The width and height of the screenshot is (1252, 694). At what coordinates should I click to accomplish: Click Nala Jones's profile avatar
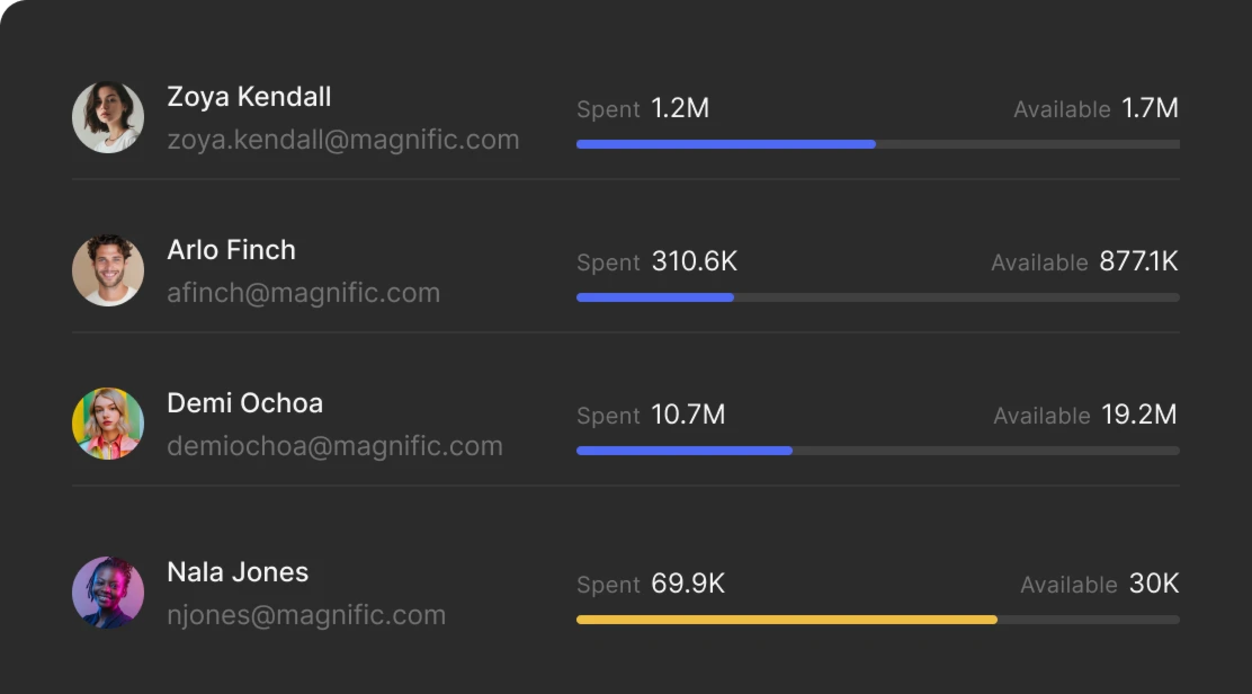[x=108, y=592]
